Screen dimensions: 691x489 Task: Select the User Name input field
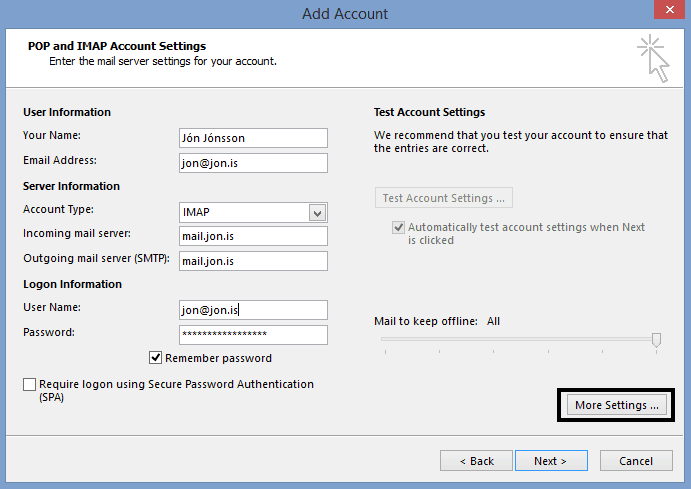(x=252, y=310)
